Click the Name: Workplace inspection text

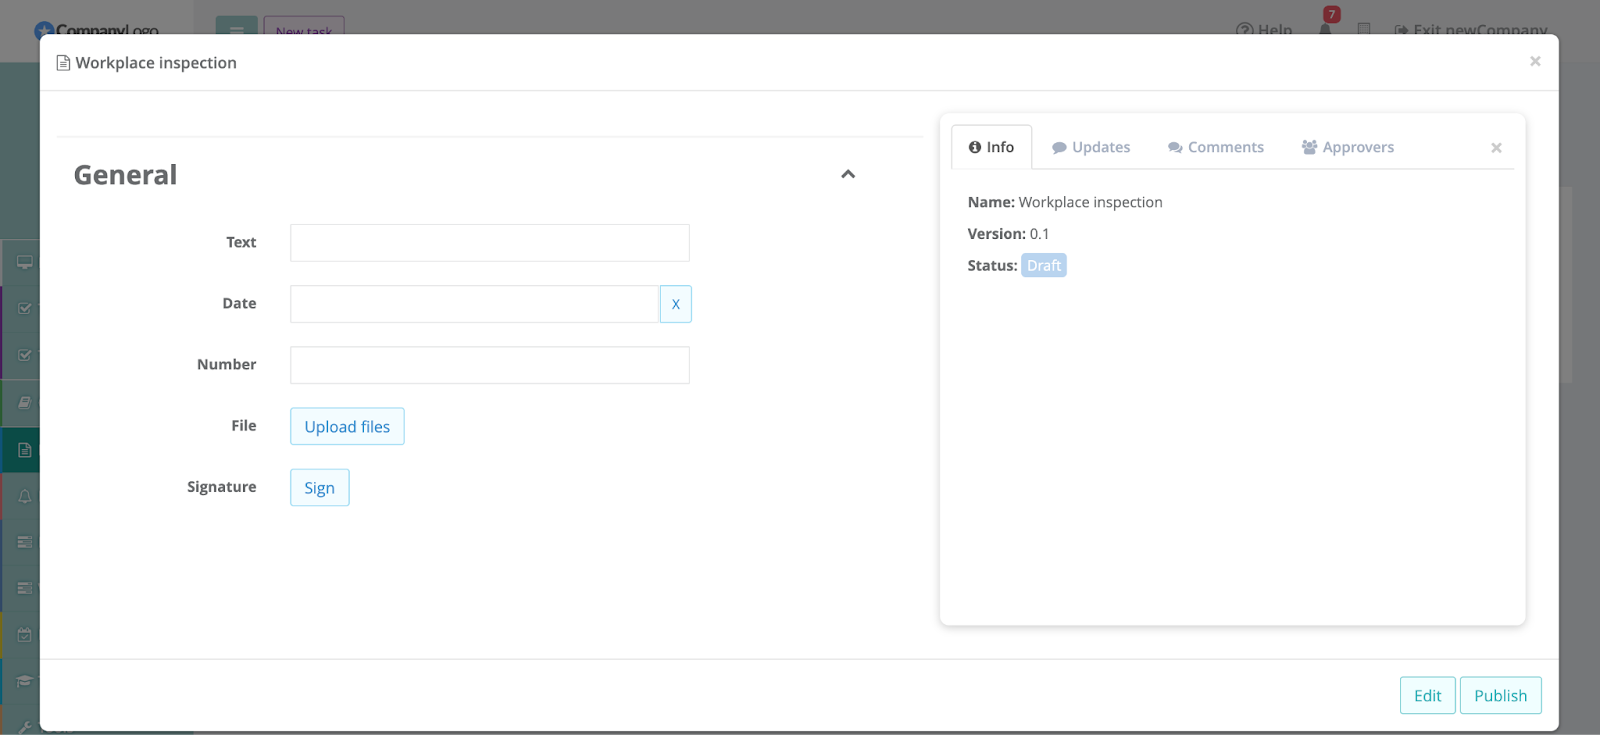1065,202
